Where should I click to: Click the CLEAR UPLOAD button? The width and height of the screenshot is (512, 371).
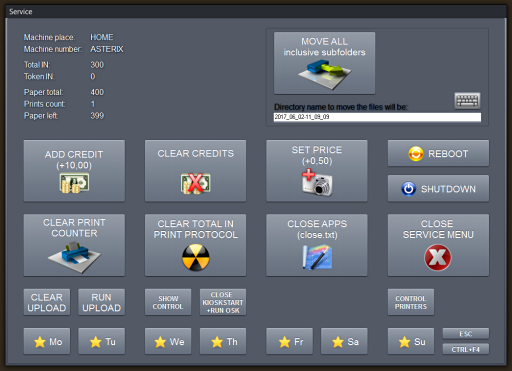click(x=47, y=302)
